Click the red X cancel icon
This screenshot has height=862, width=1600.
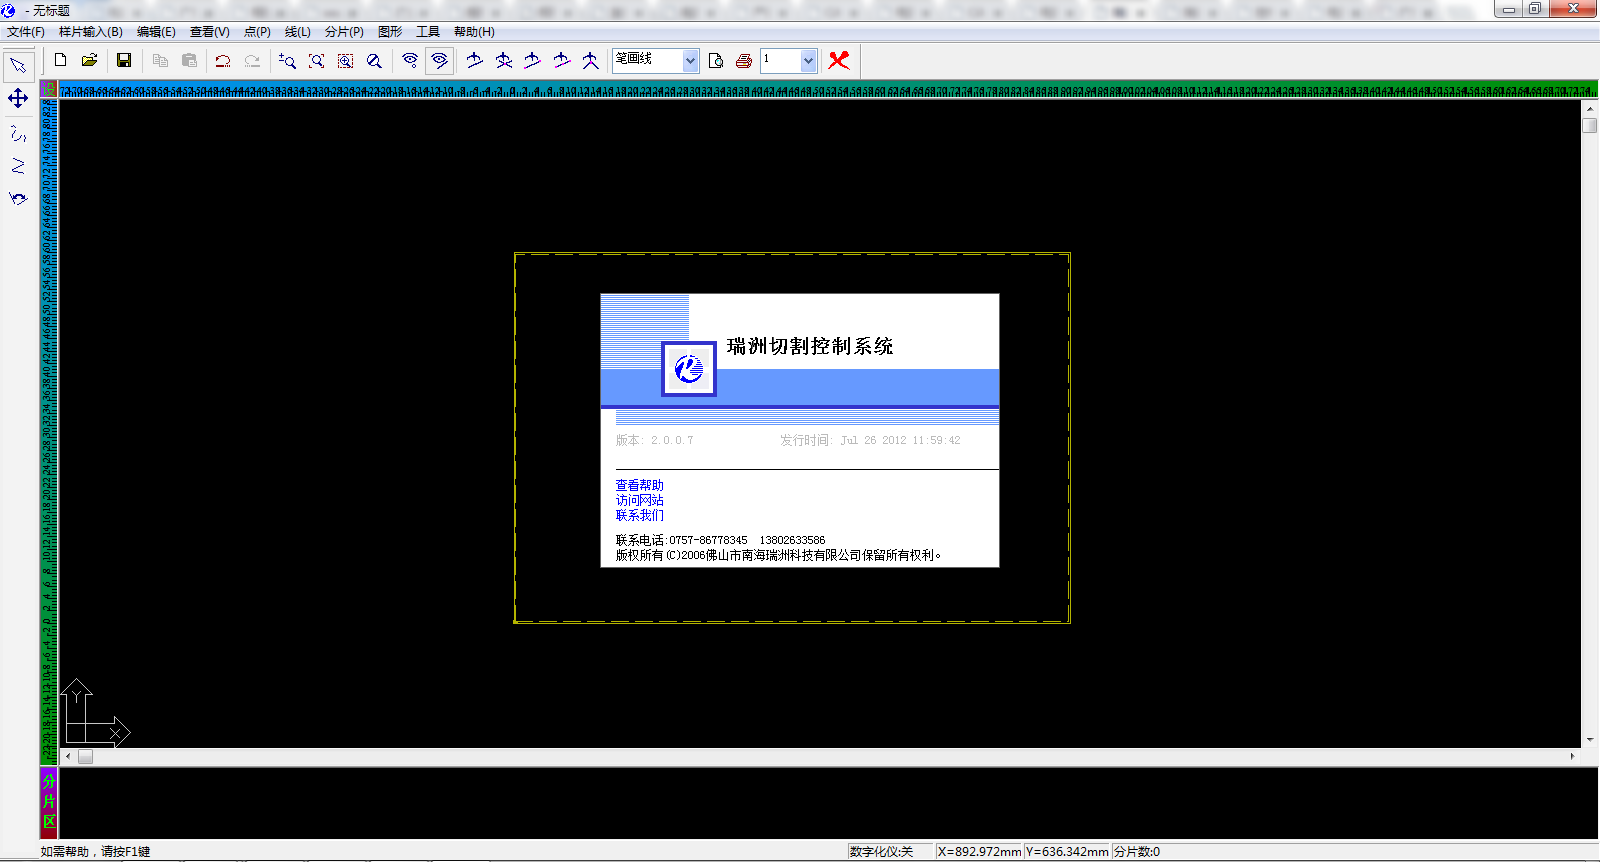click(839, 60)
